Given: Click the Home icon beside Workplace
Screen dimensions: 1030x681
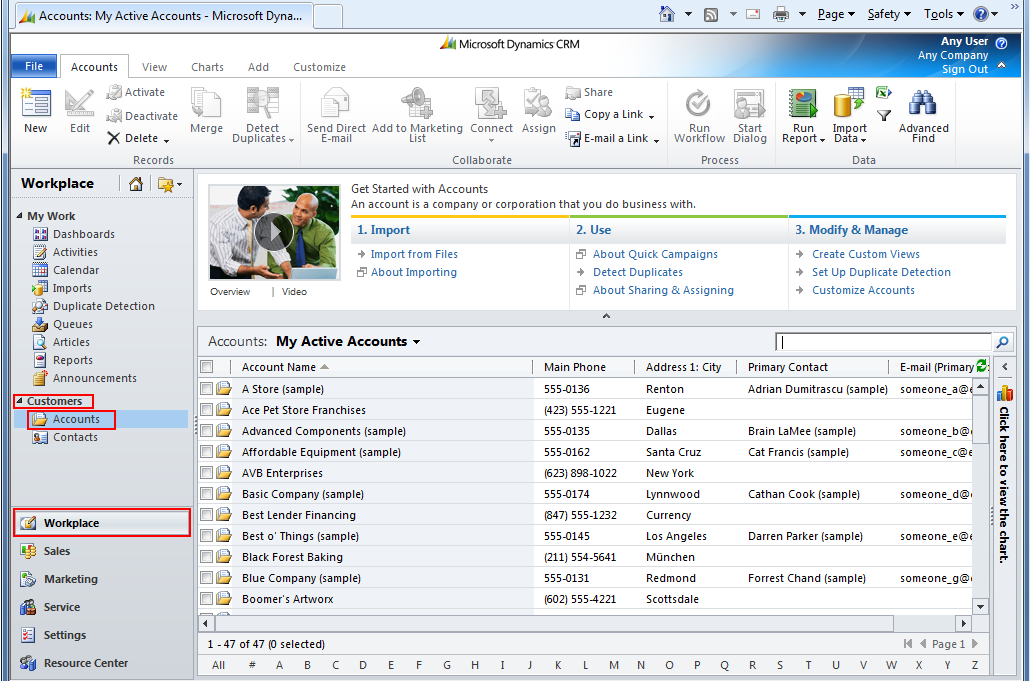Looking at the screenshot, I should (136, 184).
